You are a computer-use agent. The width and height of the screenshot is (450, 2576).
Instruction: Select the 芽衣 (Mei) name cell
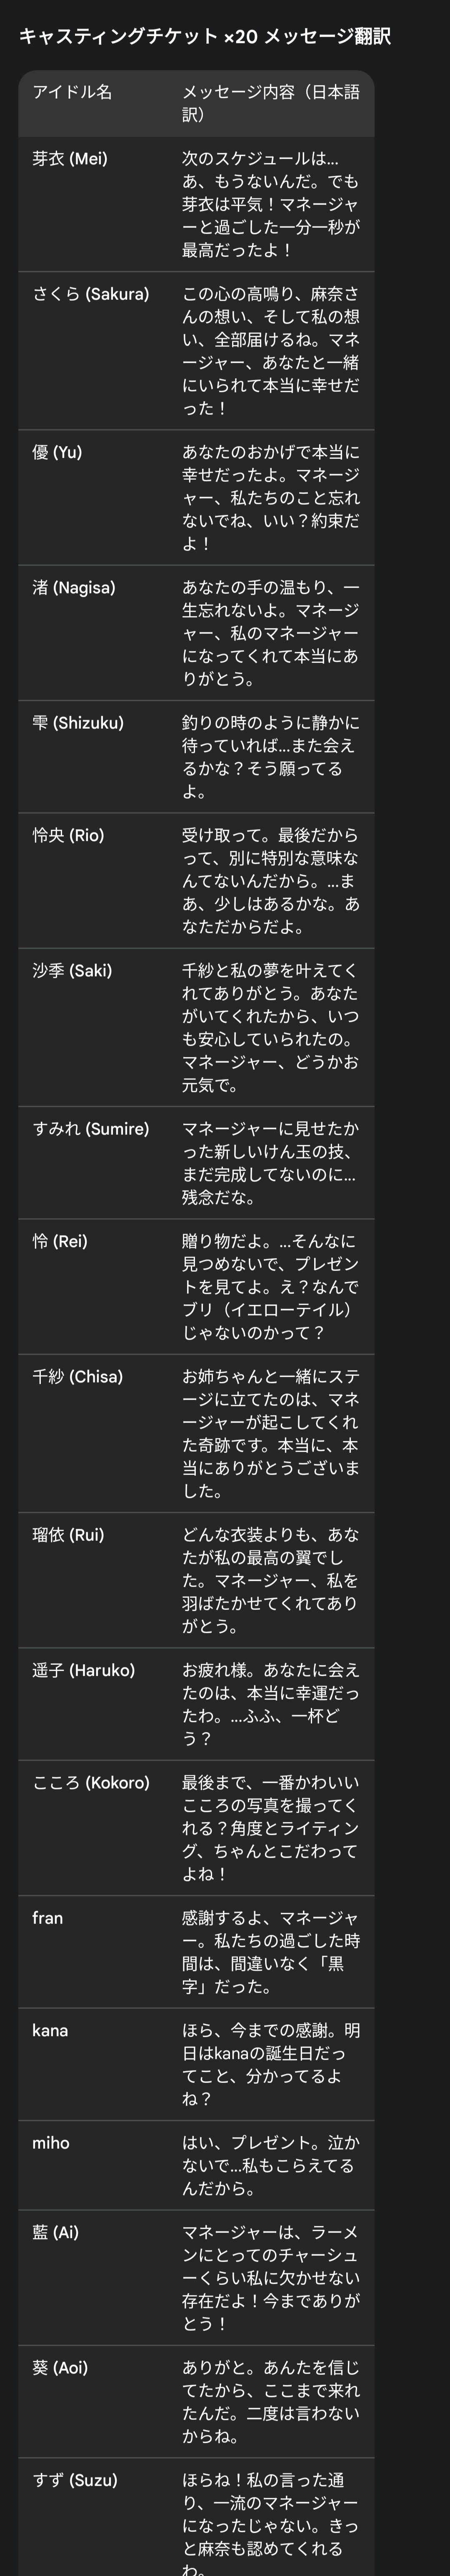(x=70, y=159)
